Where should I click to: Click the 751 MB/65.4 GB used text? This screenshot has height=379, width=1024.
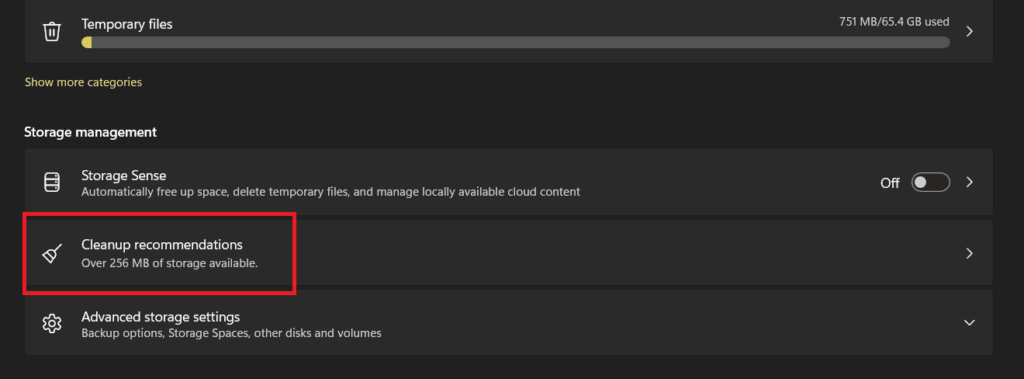coord(894,22)
